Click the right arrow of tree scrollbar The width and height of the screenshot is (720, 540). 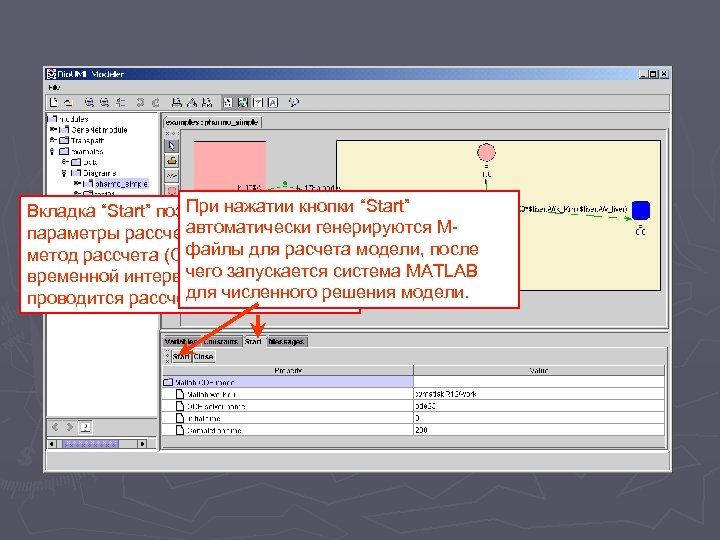pos(142,444)
